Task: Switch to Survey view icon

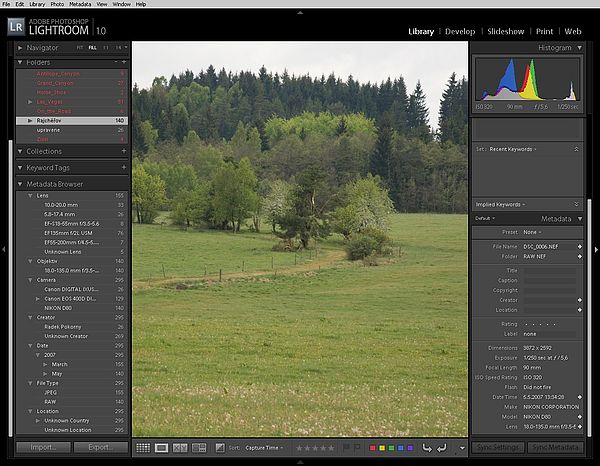Action: coord(199,448)
